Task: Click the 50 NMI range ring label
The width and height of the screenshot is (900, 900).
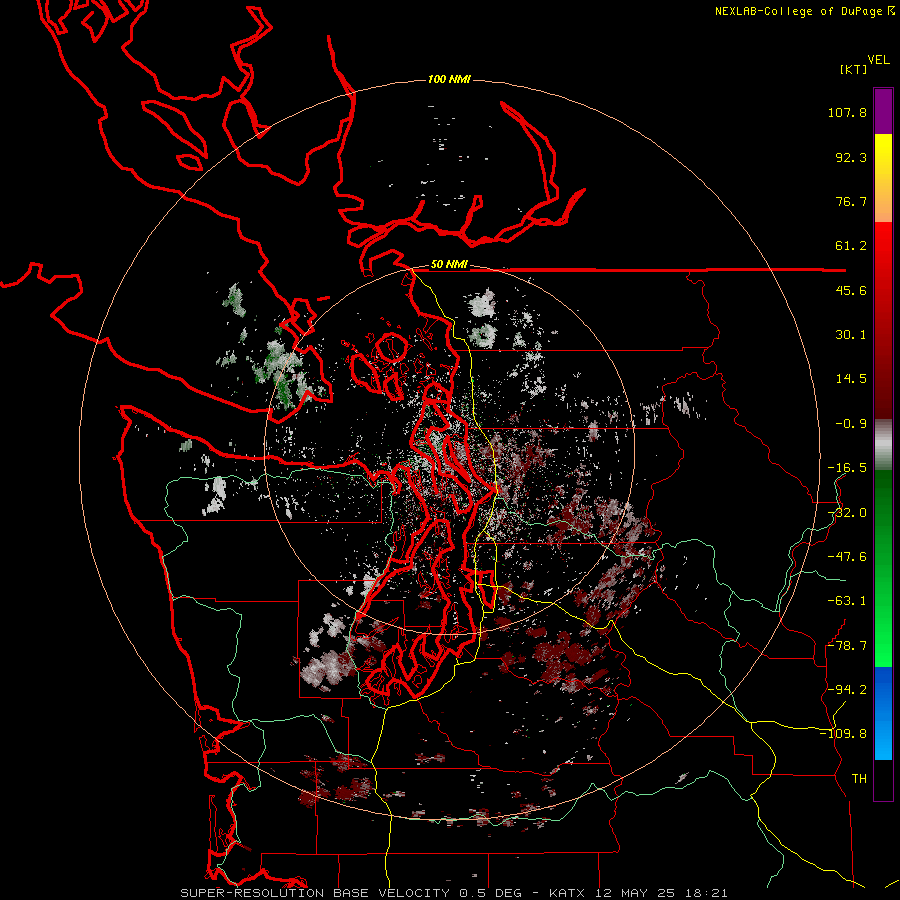Action: 449,265
